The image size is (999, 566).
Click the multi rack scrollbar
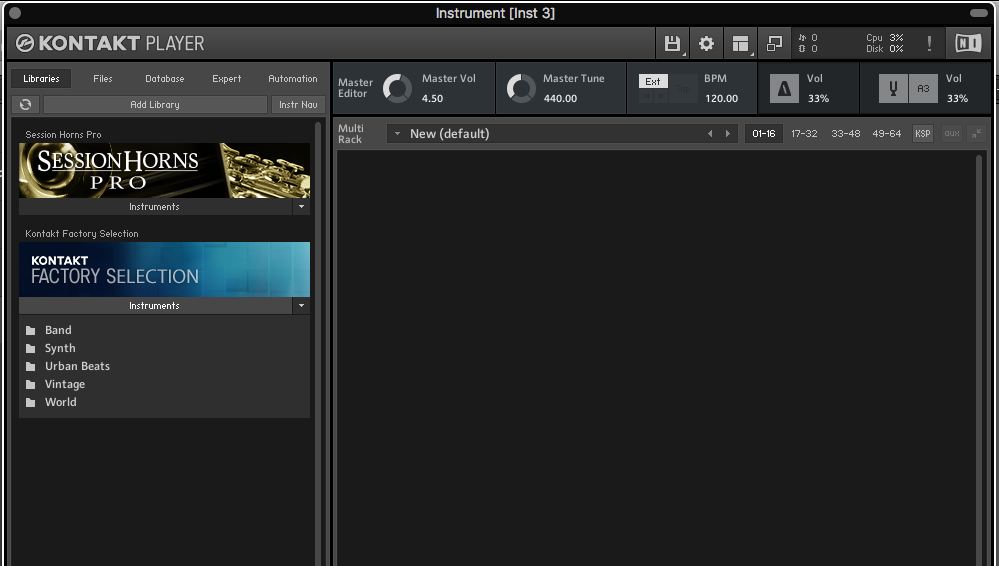click(980, 360)
